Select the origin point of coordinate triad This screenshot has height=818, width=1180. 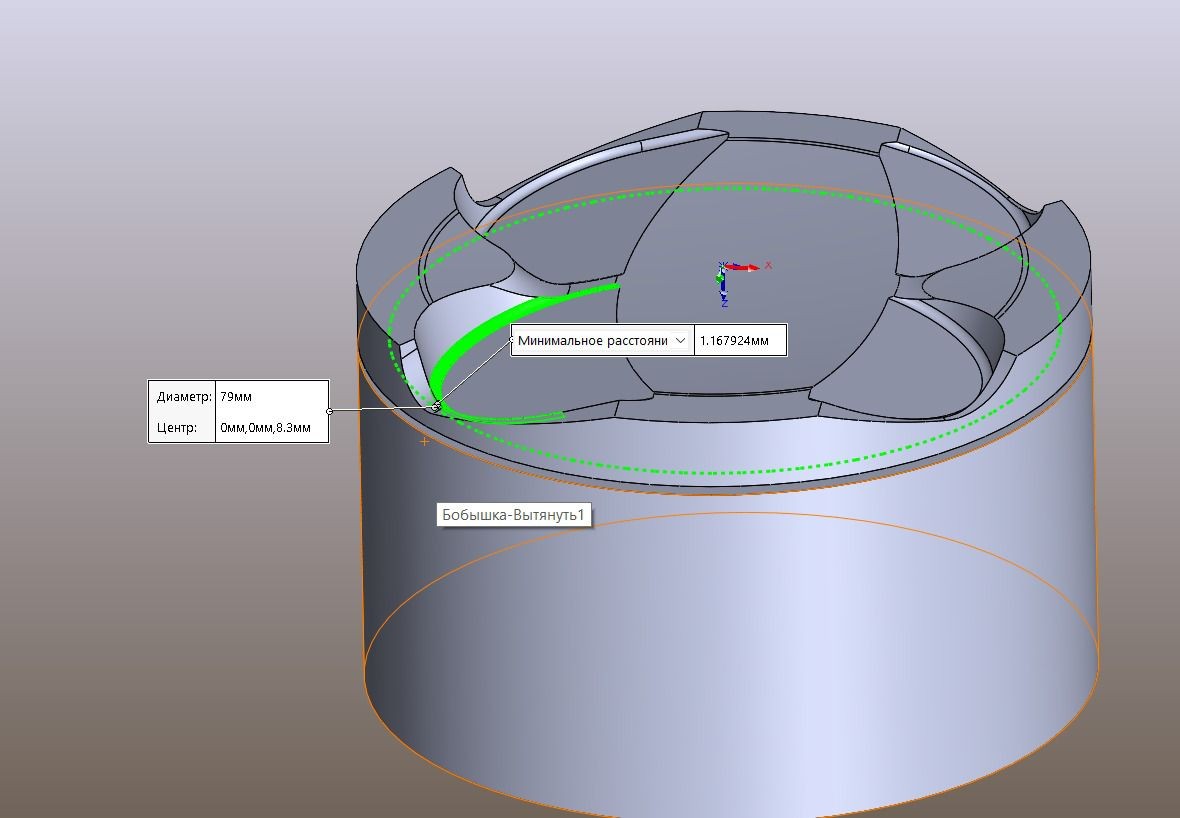tap(723, 268)
